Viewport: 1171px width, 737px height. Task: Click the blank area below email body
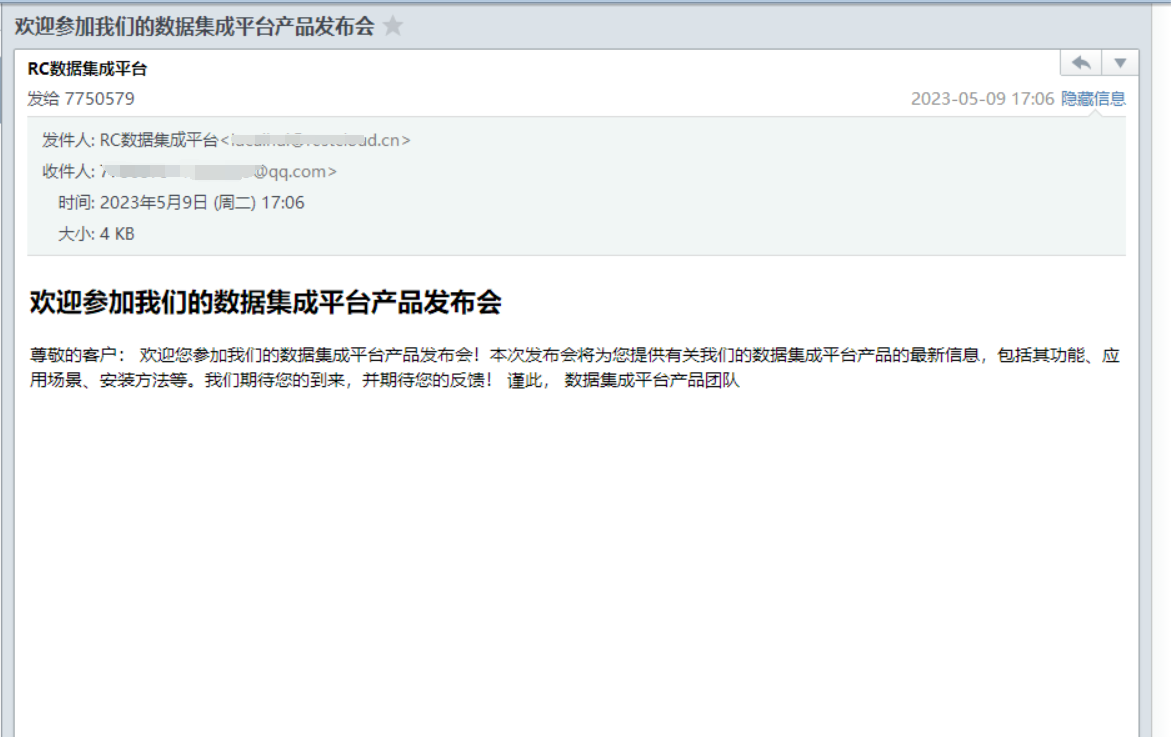click(575, 560)
